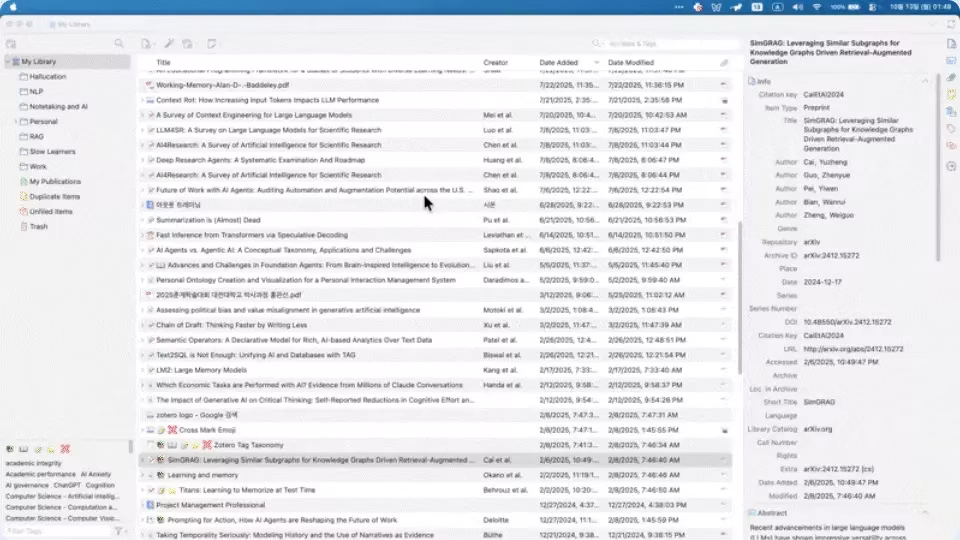Filter by 'AI Anxiety' tag

pos(96,474)
